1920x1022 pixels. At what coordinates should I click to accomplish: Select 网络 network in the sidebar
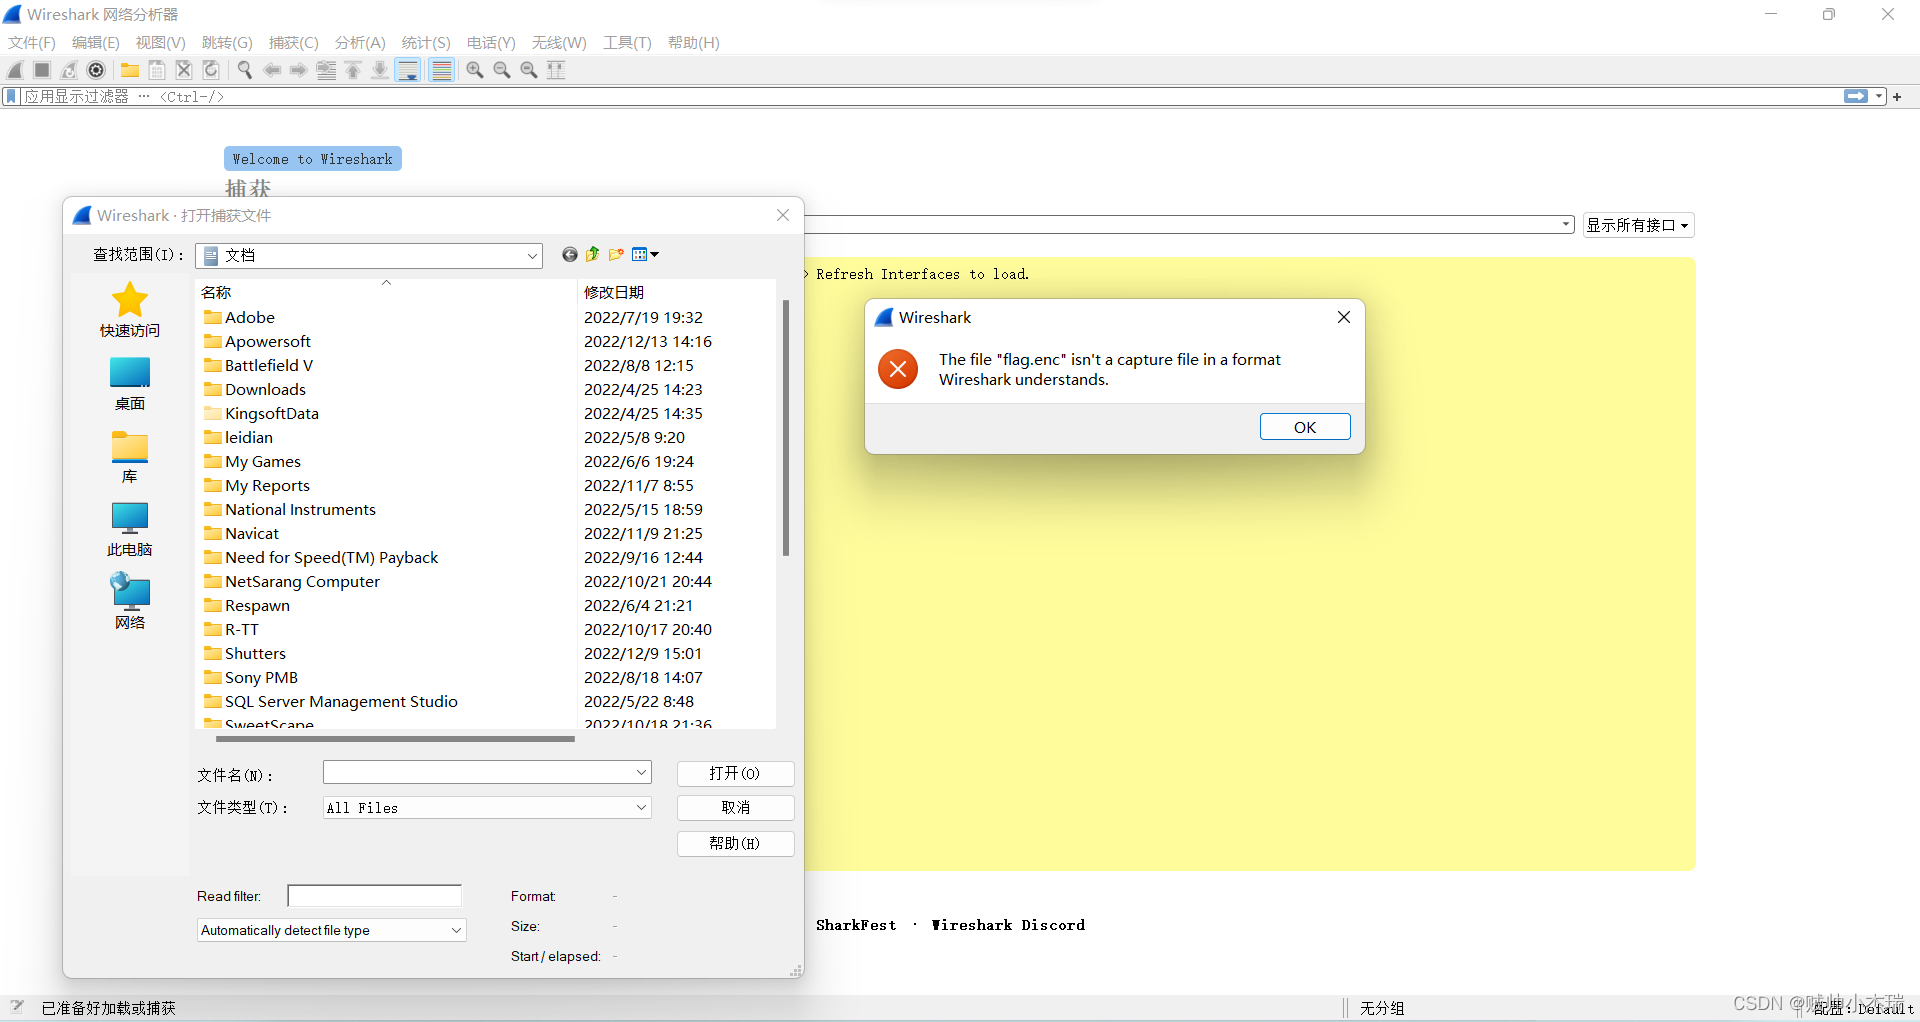pos(130,602)
